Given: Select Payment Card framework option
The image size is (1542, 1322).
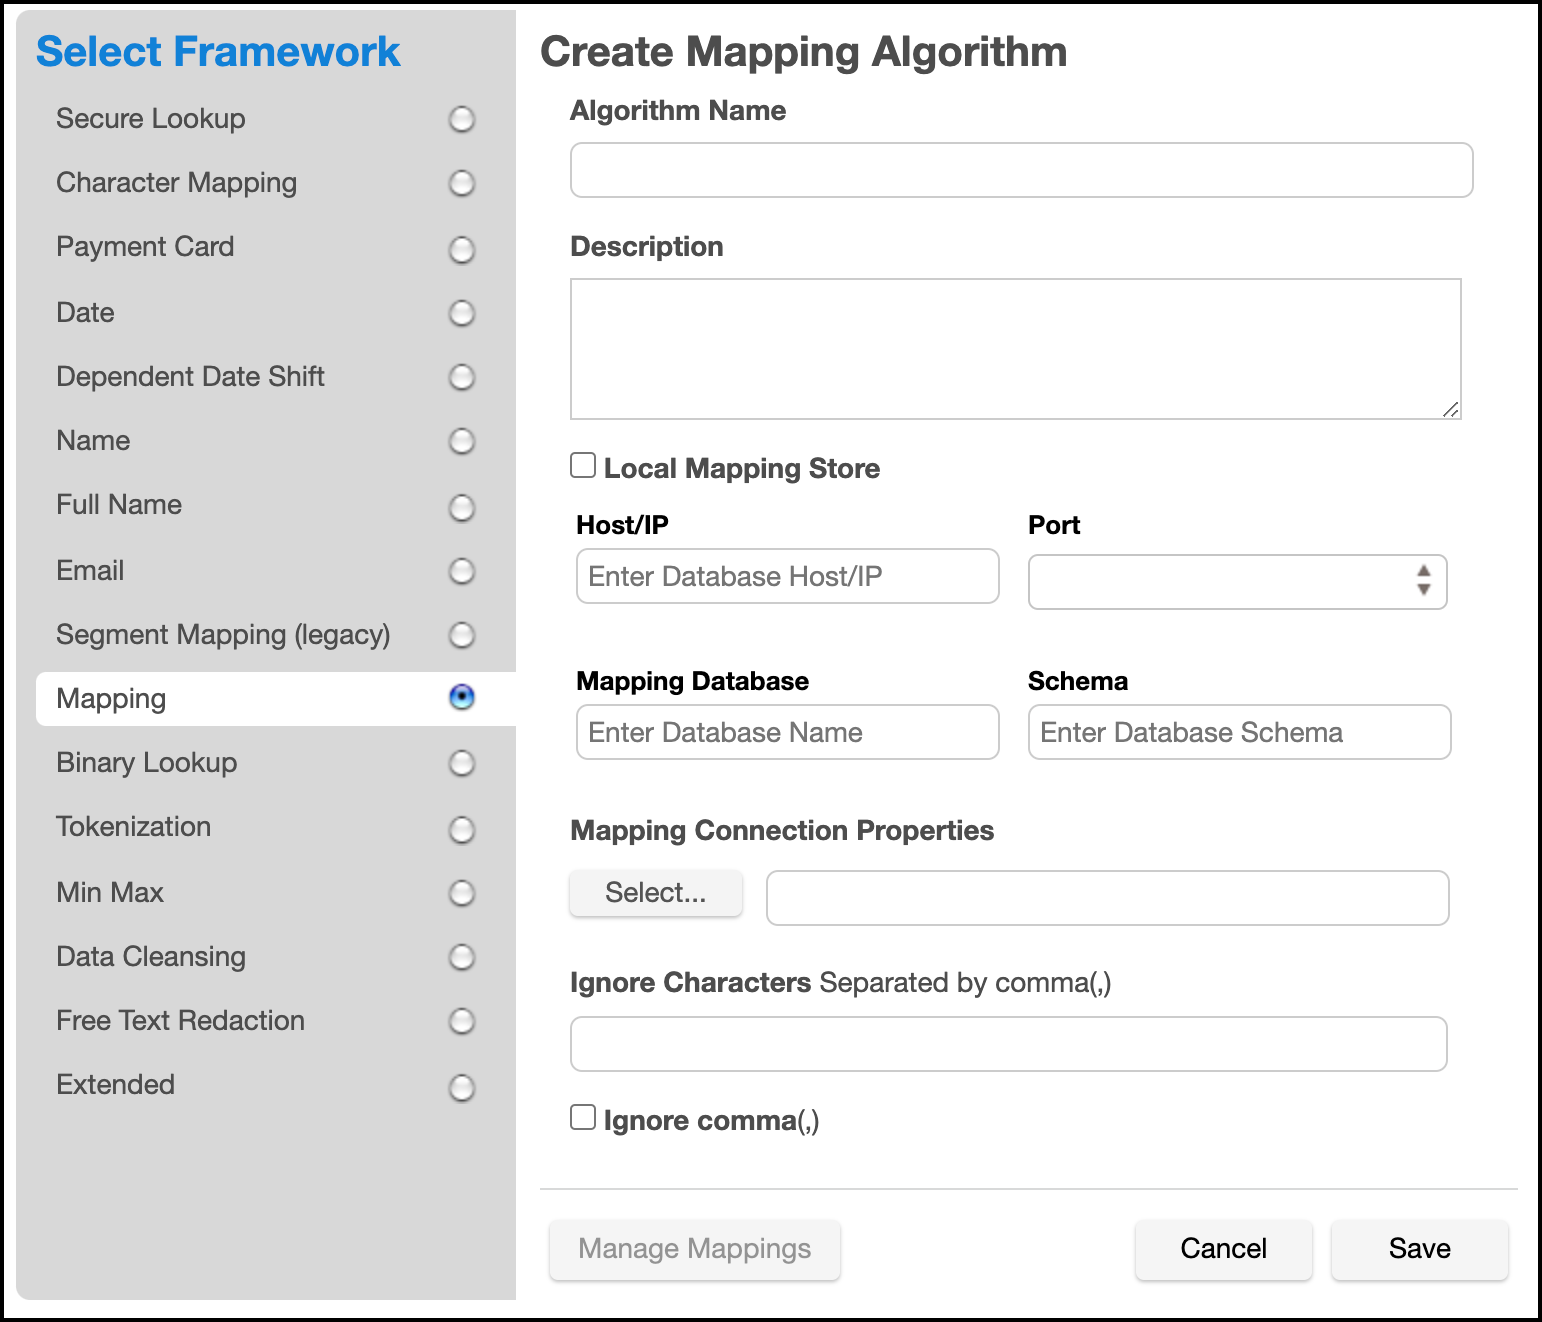Looking at the screenshot, I should 461,249.
